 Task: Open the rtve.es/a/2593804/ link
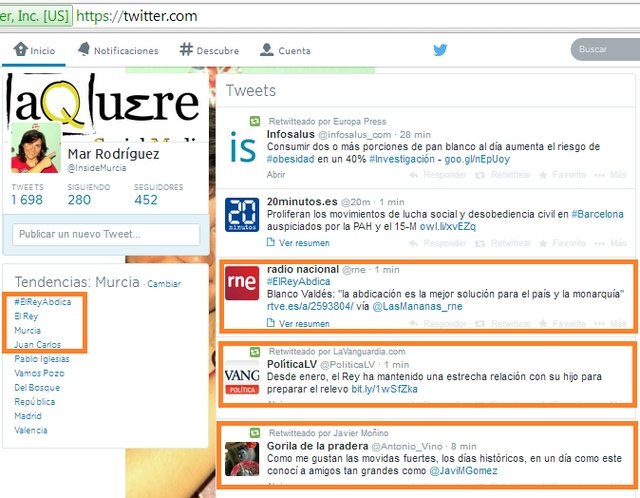[310, 307]
